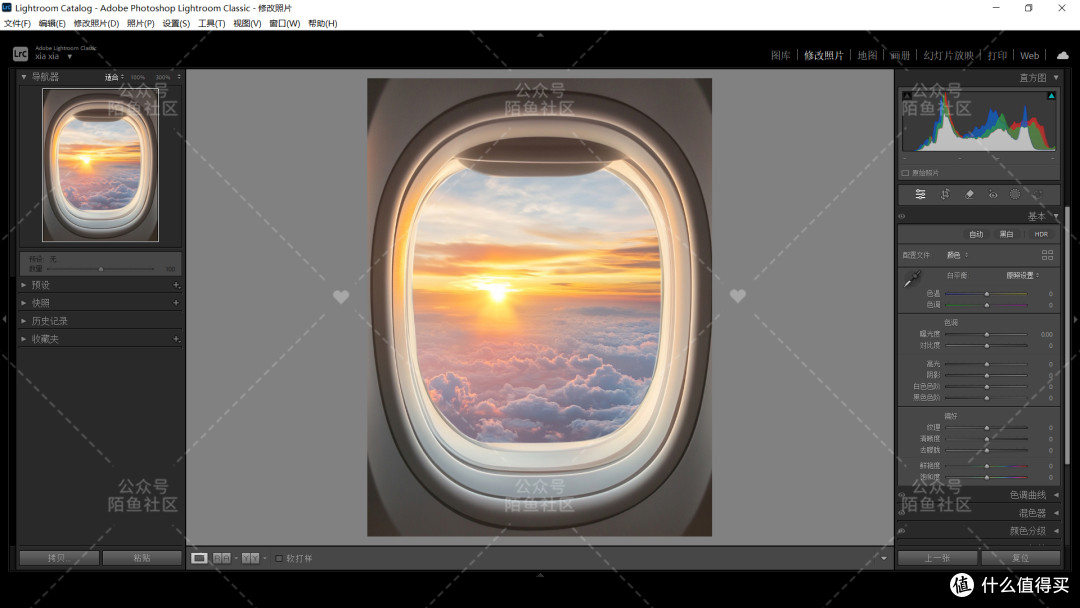This screenshot has width=1080, height=608.
Task: Open the 颜色 profile dropdown
Action: 957,255
